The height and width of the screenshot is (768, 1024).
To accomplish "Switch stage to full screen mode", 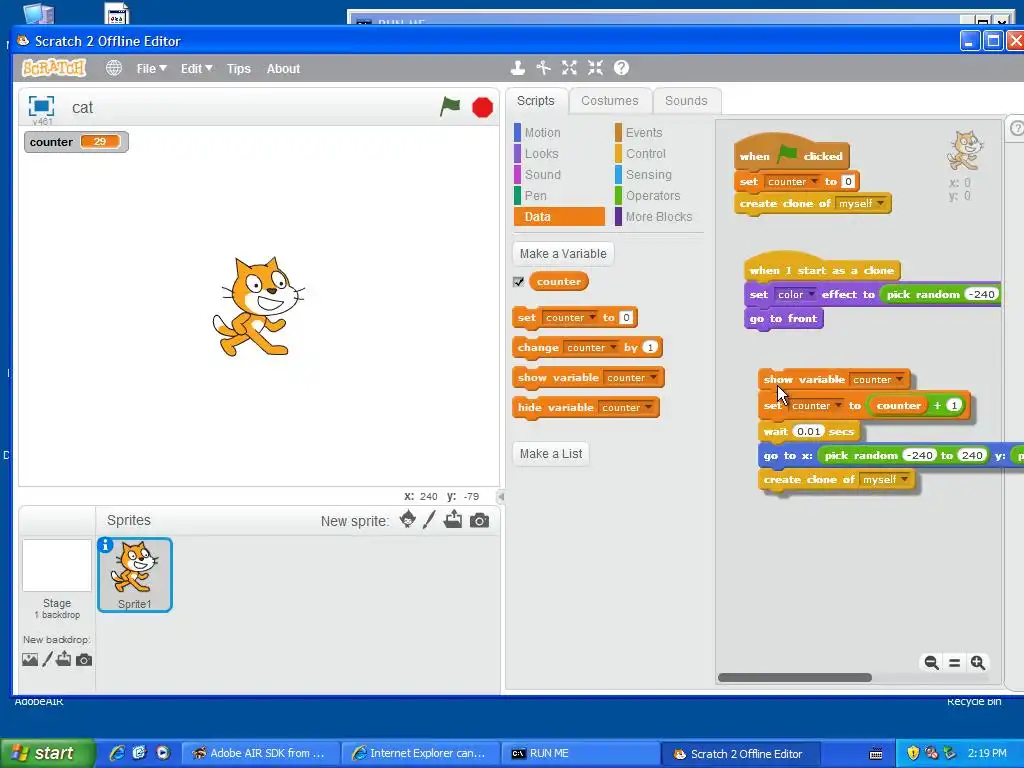I will [41, 106].
